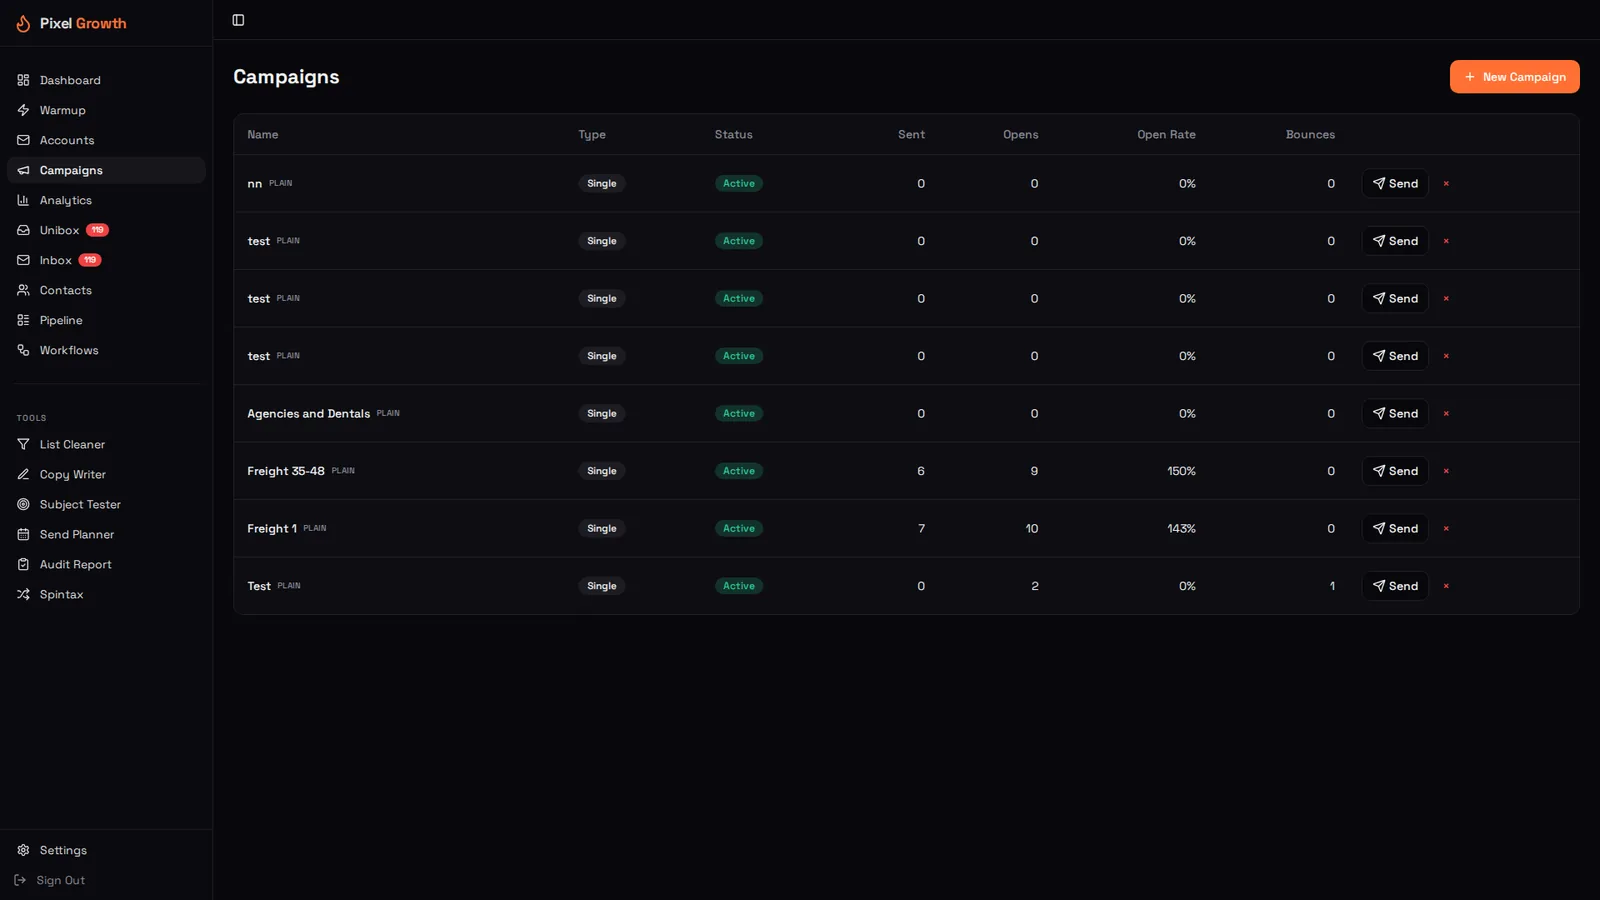The width and height of the screenshot is (1600, 900).
Task: Click the Sign Out icon
Action: click(x=20, y=880)
